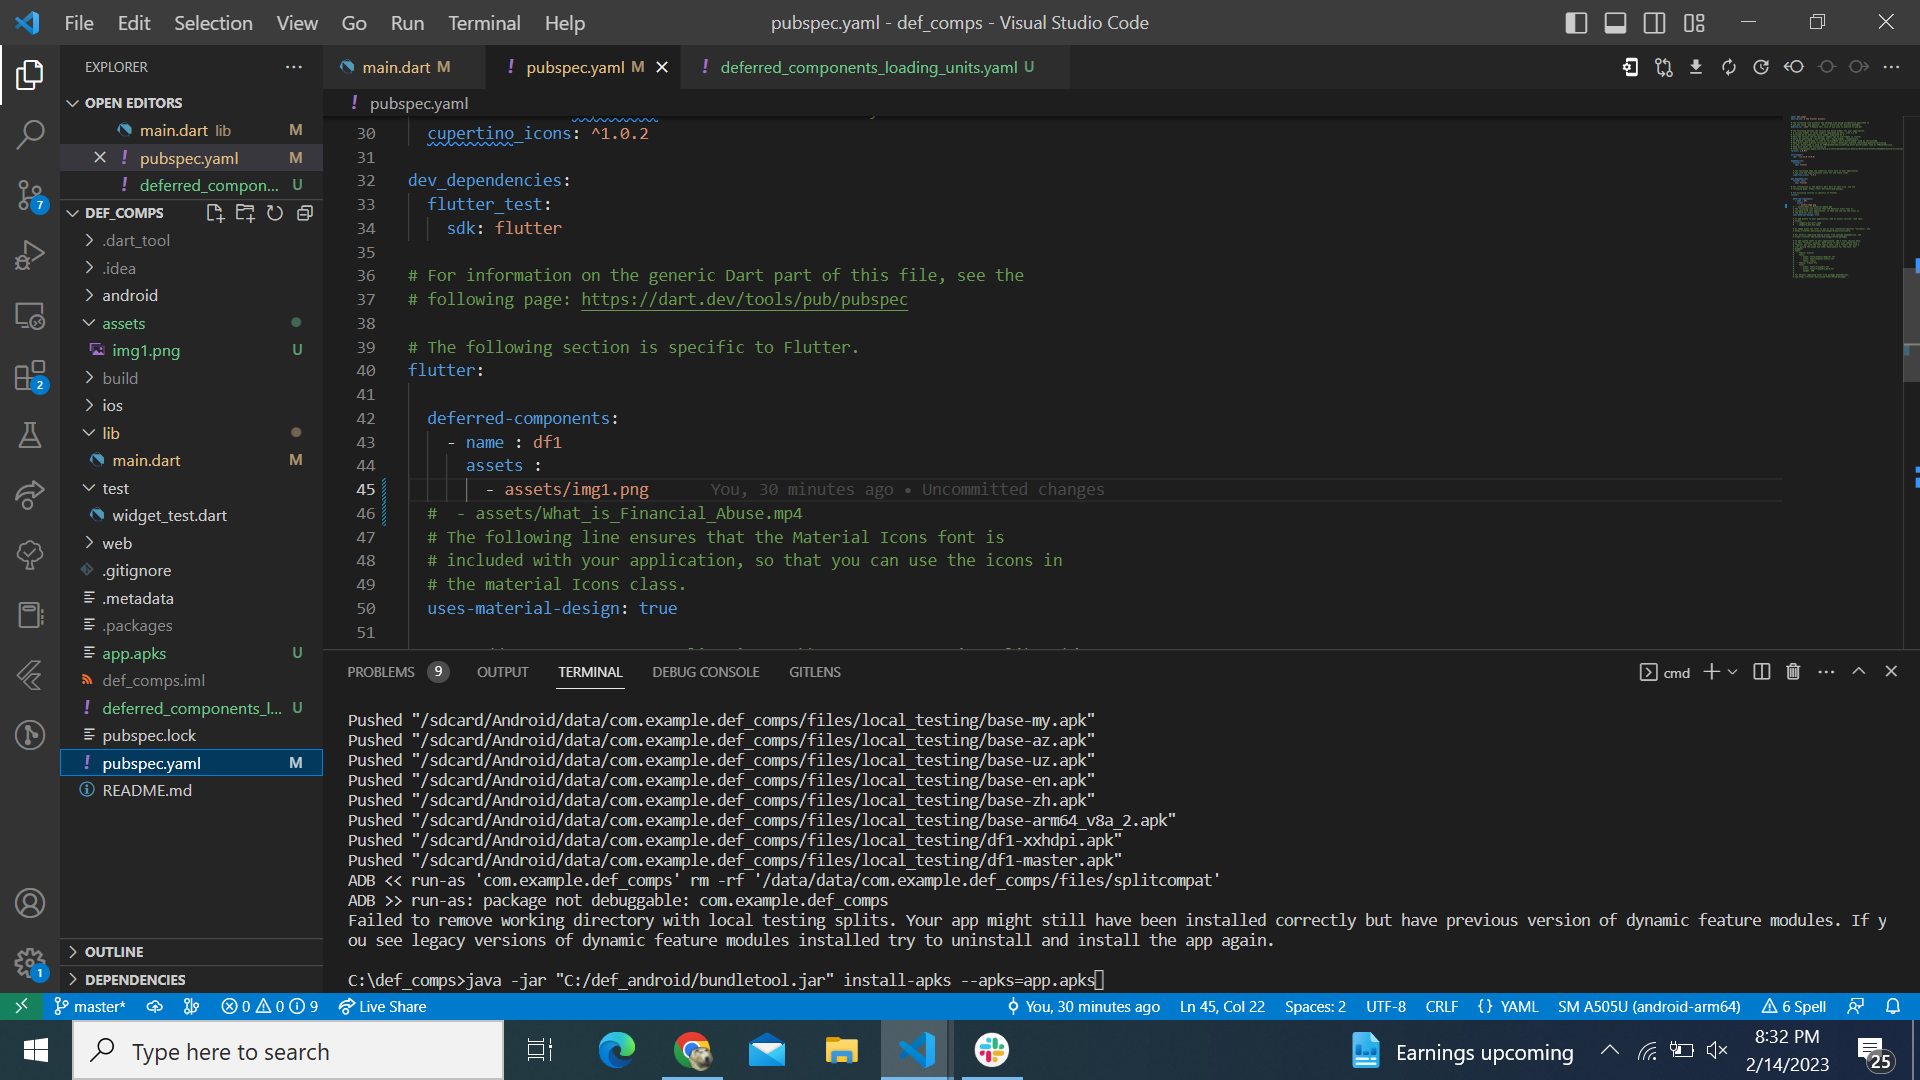The height and width of the screenshot is (1080, 1920).
Task: Open the cmd terminal dropdown
Action: coord(1735,672)
